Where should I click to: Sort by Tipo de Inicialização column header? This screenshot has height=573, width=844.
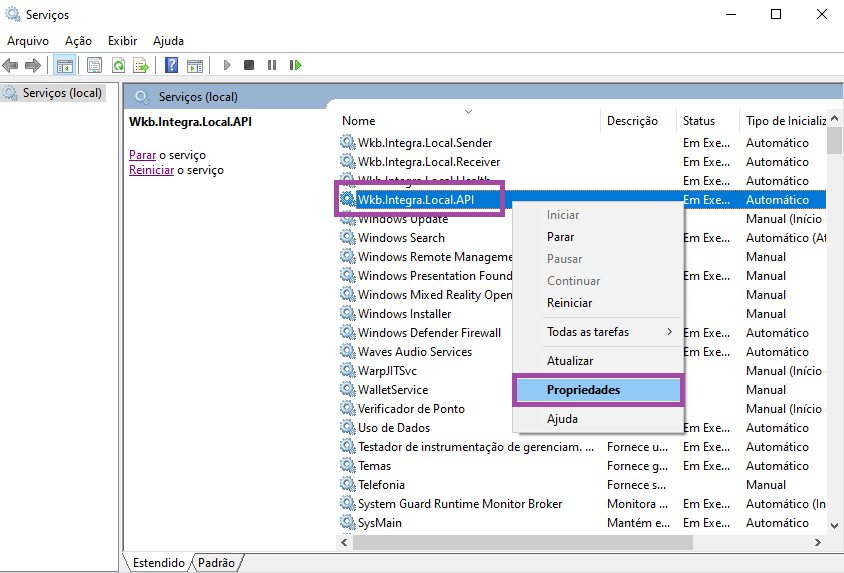coord(783,121)
